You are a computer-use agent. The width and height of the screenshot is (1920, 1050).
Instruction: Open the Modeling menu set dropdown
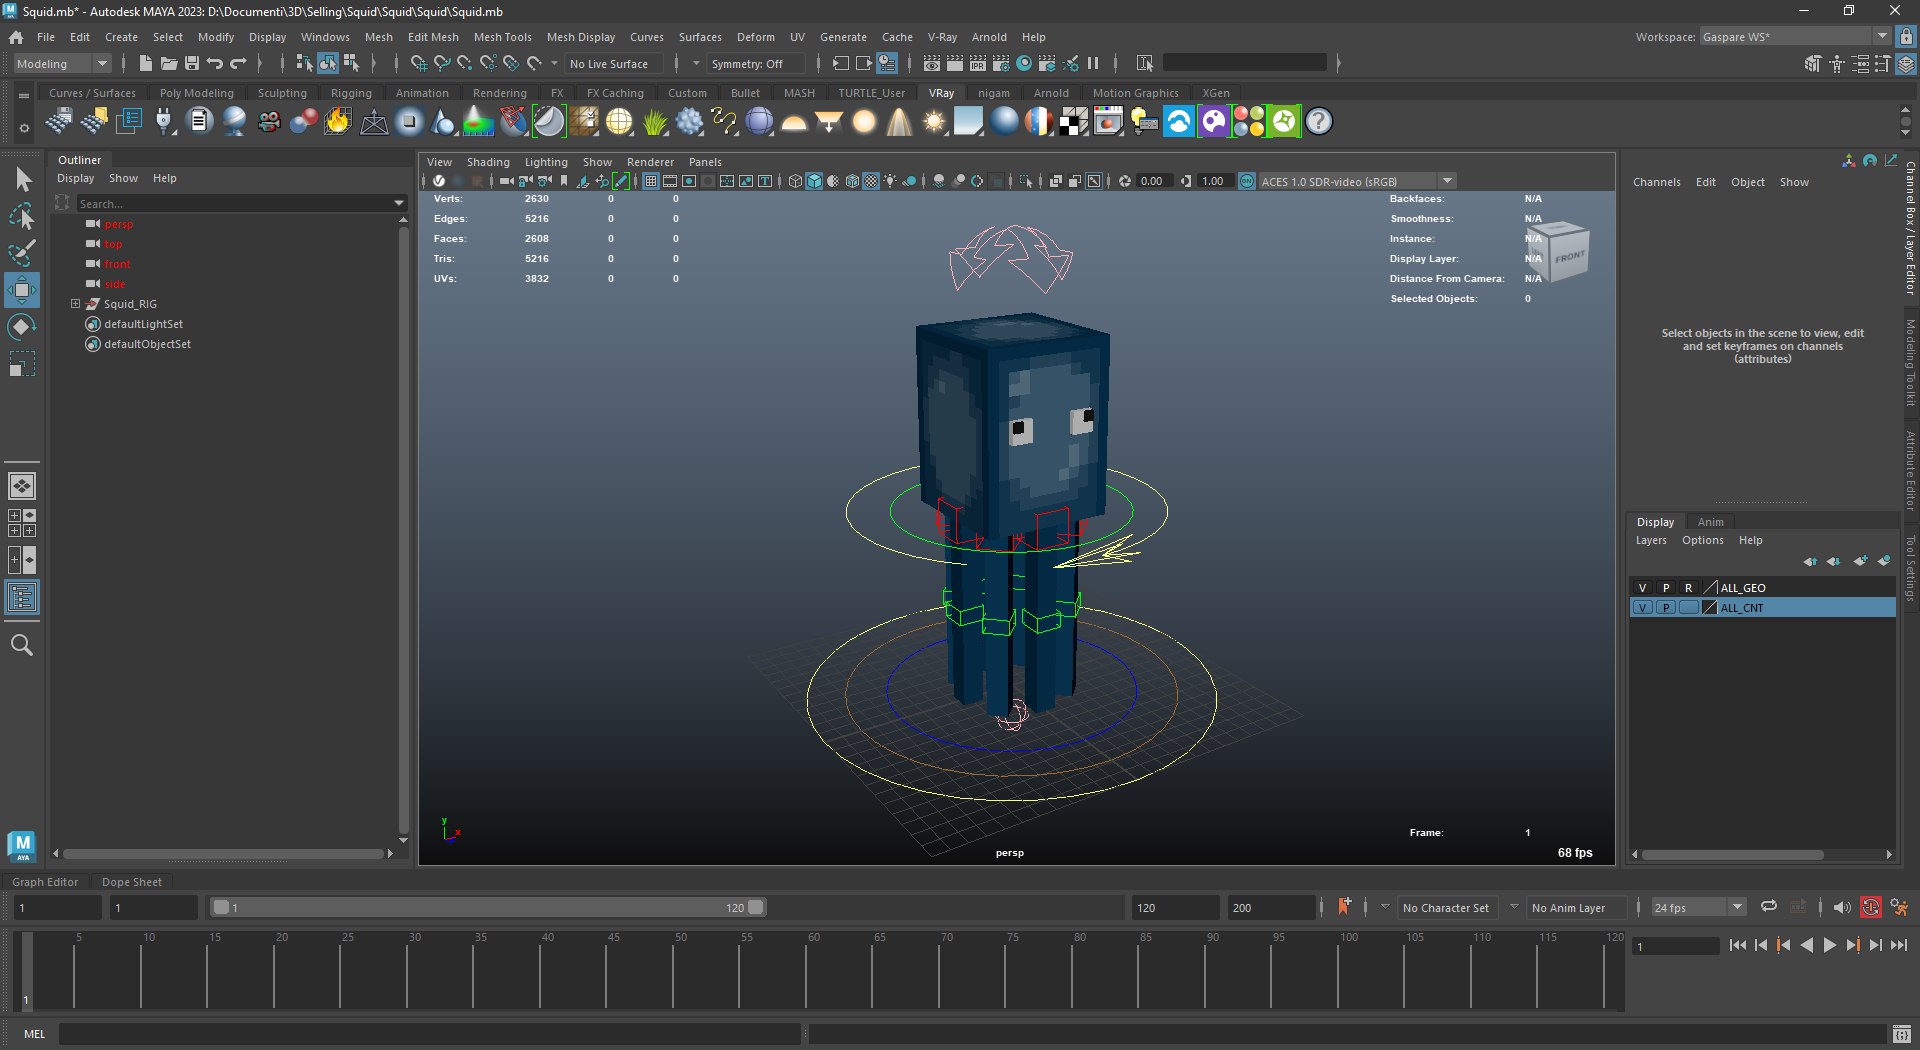(62, 63)
